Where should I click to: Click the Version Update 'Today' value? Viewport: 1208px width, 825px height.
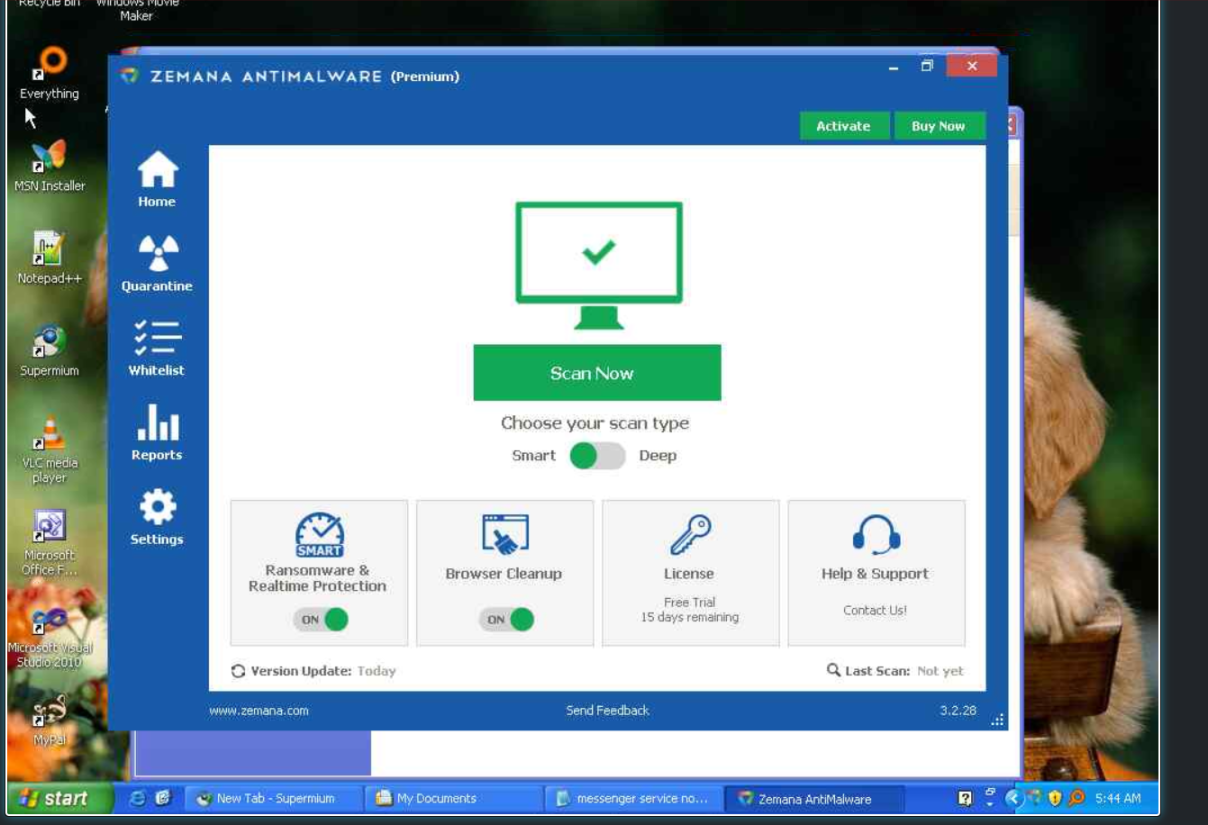pos(377,671)
